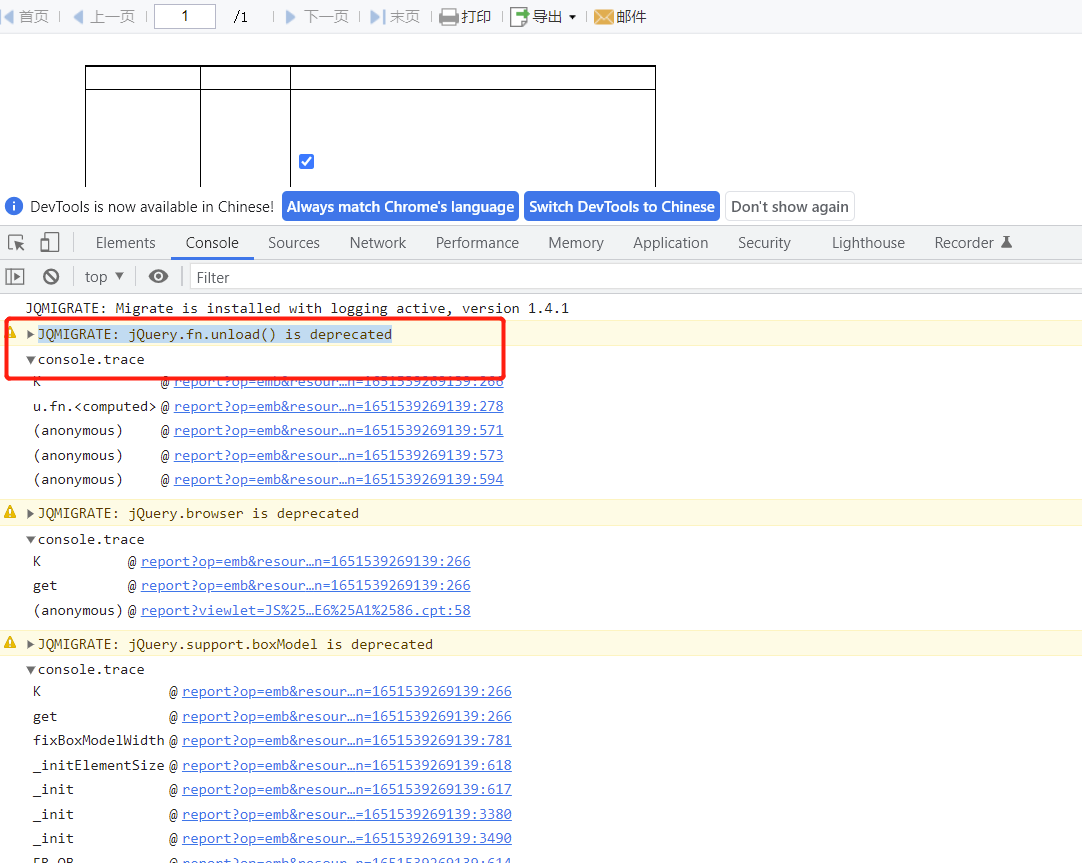The image size is (1082, 863).
Task: Click warning icon beside jQuery.support.boxModel message
Action: tap(10, 642)
